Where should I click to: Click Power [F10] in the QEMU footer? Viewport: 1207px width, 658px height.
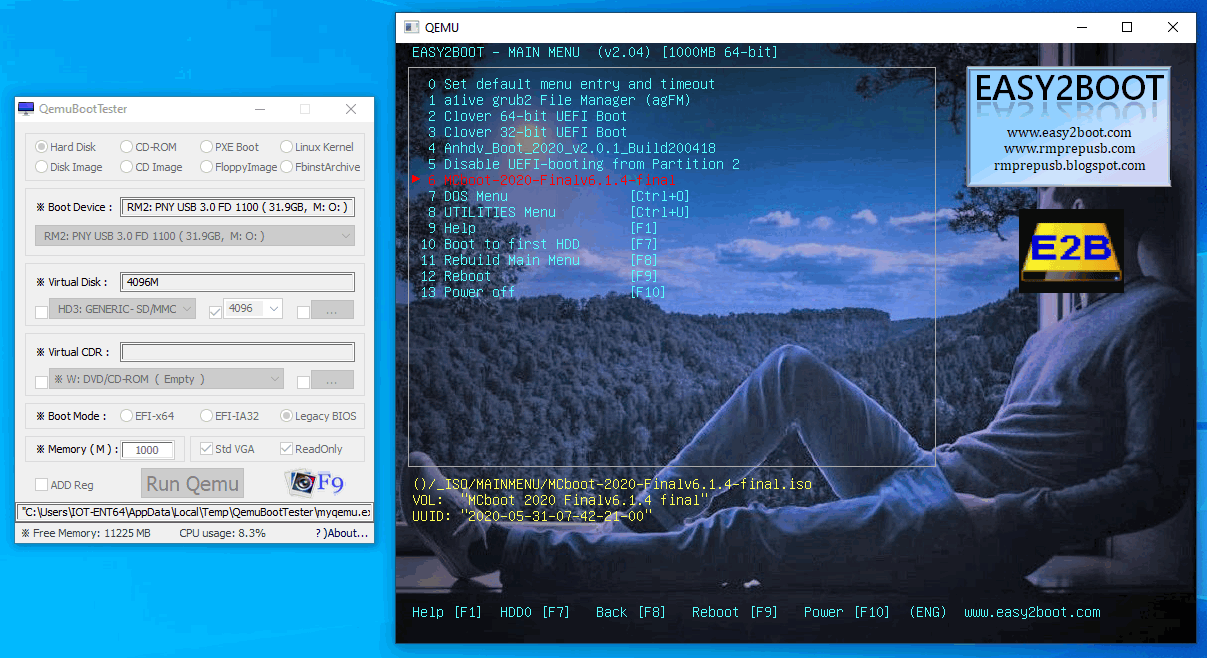847,612
